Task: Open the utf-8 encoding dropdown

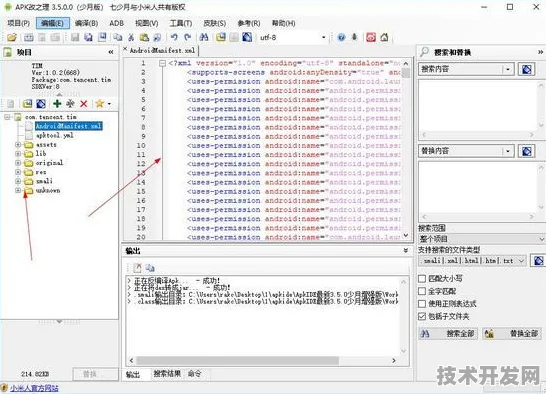Action: pyautogui.click(x=323, y=37)
